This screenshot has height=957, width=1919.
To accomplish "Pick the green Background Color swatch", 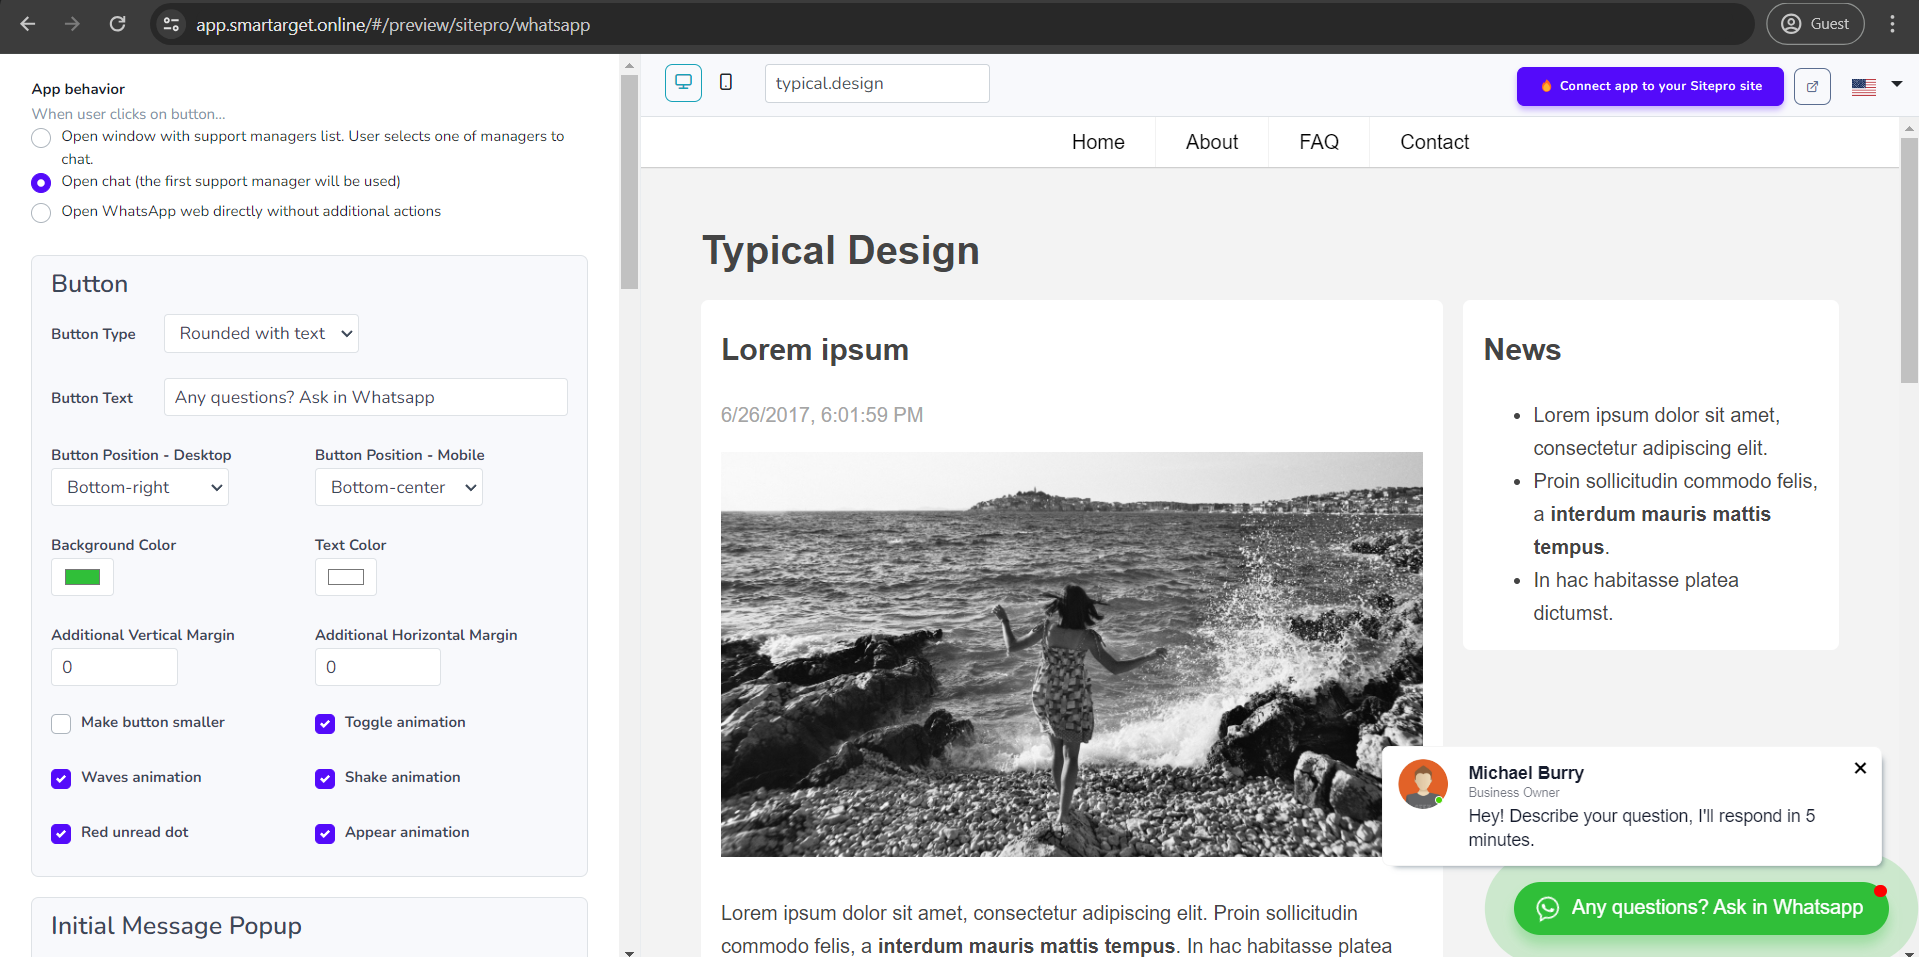I will point(82,577).
